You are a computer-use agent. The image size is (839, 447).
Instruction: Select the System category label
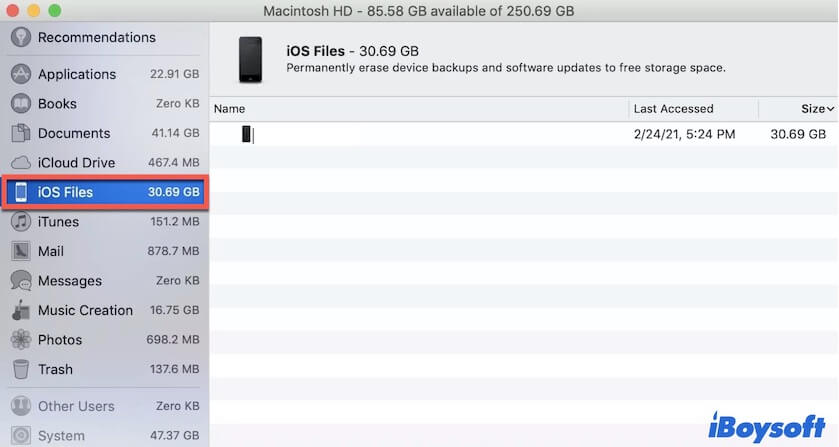coord(61,435)
